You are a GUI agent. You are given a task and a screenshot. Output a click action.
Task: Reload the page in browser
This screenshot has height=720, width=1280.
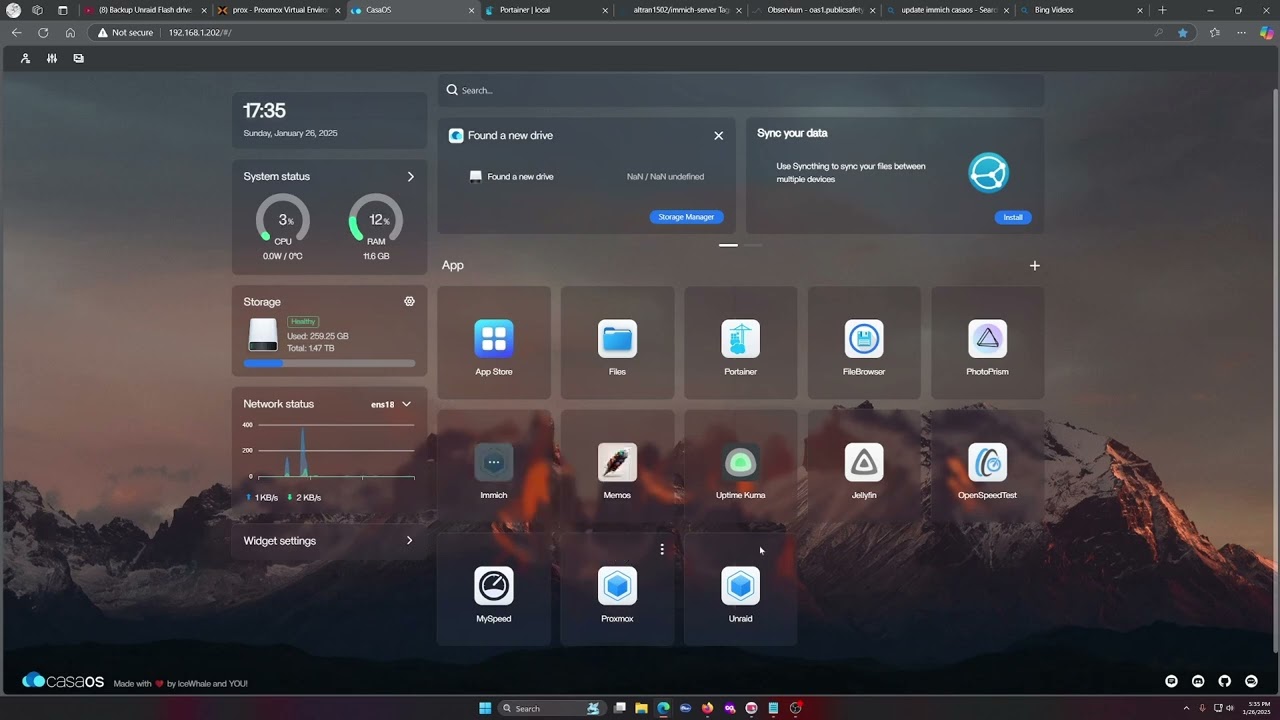coord(43,32)
